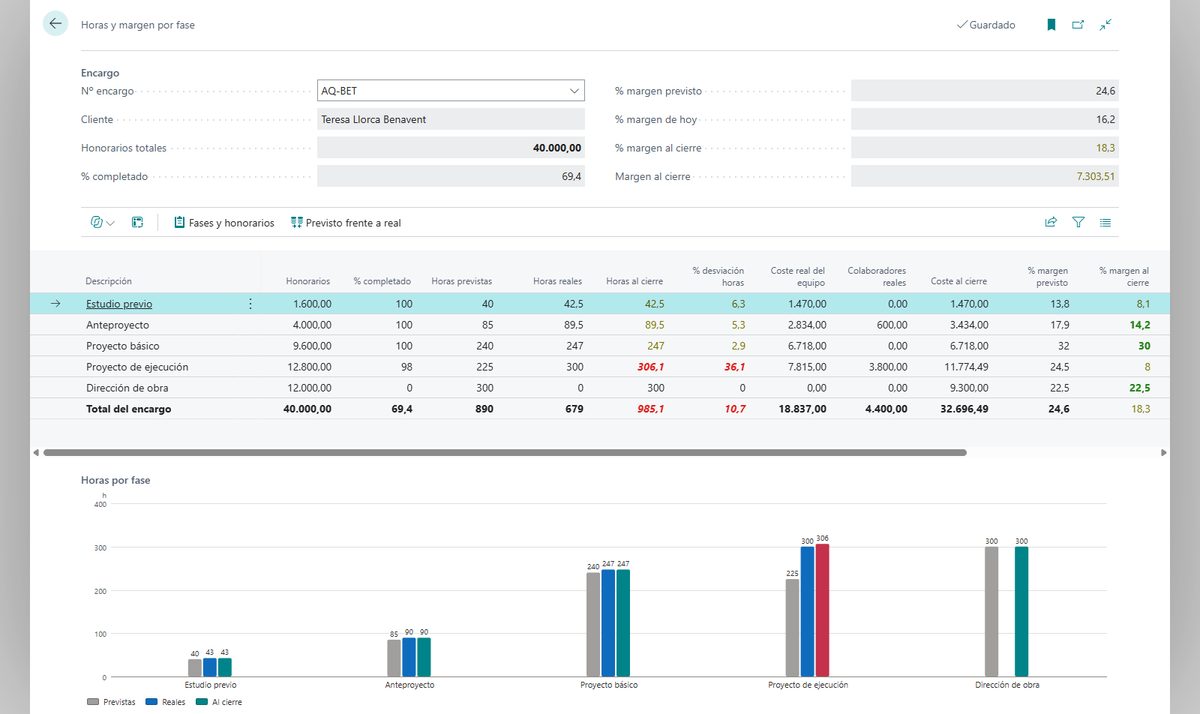Screen dimensions: 1200x714
Task: Select the Dirección de obra table row
Action: point(600,388)
